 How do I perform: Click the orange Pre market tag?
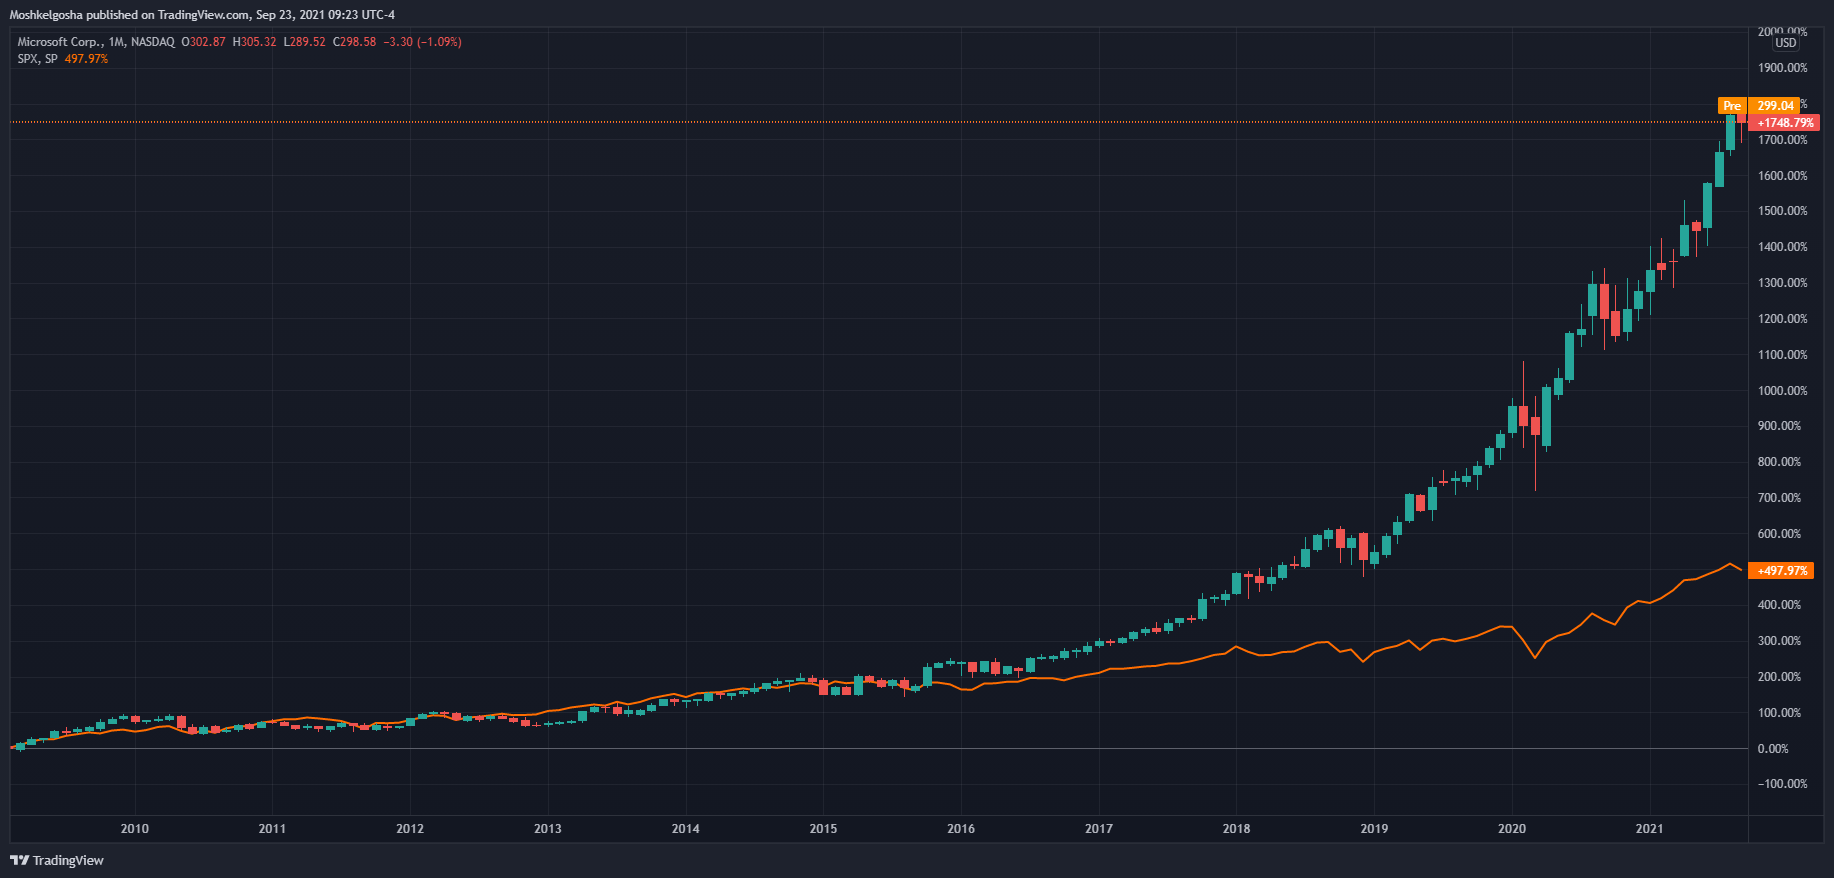coord(1732,106)
